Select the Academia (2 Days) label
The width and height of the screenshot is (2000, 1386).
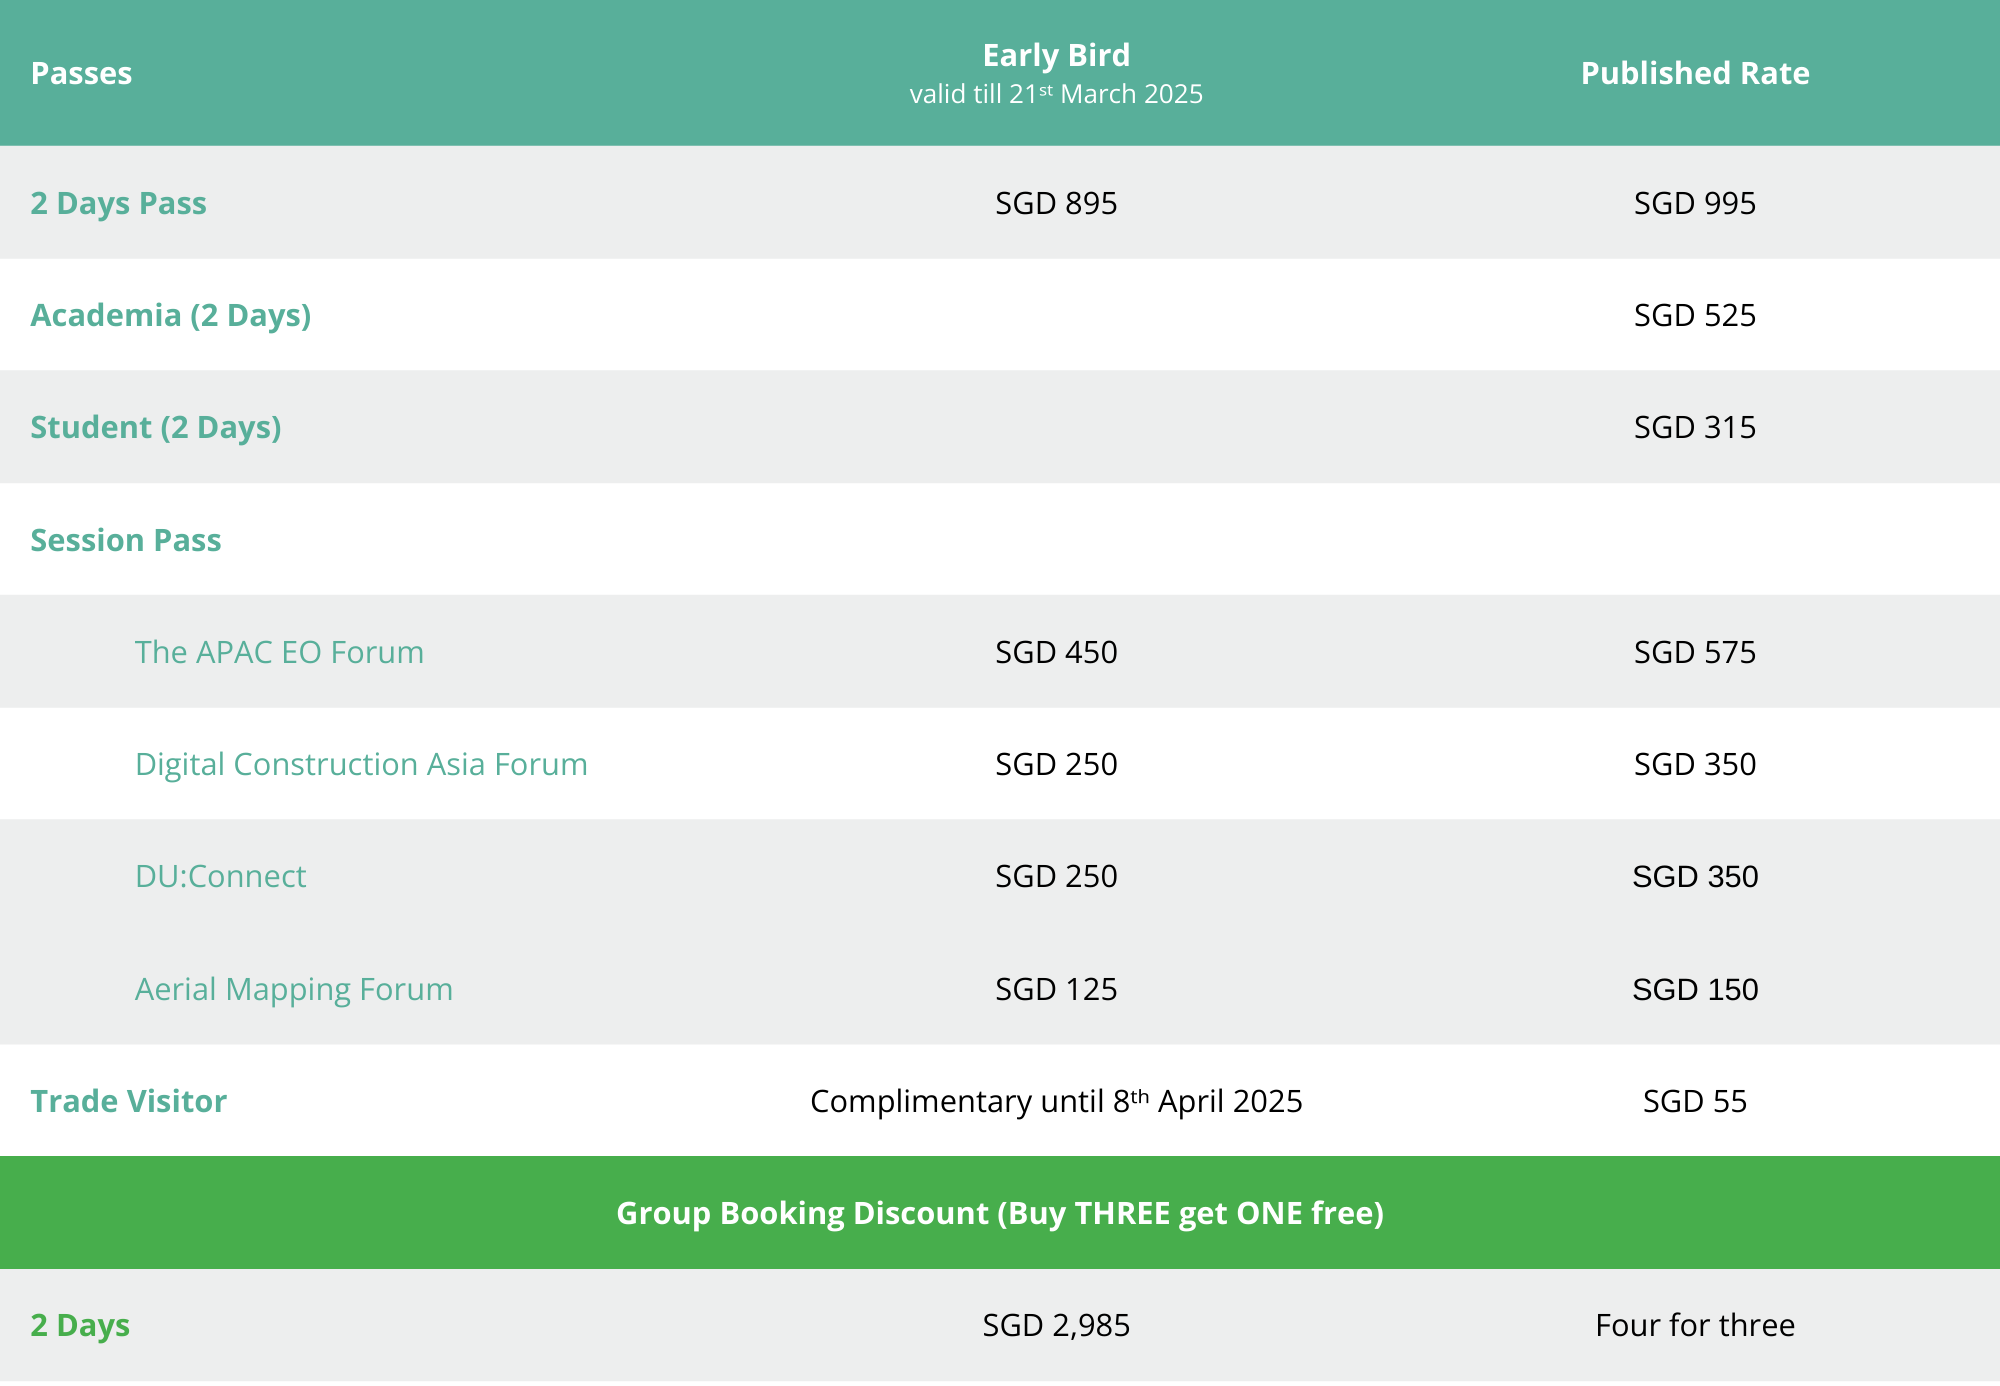[171, 315]
